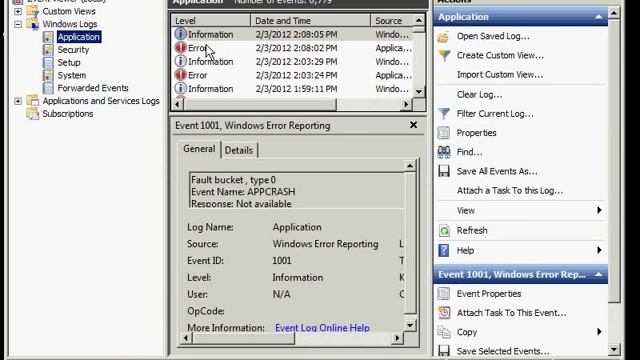The height and width of the screenshot is (360, 640).
Task: Open Event Log Online Help link
Action: click(x=322, y=328)
